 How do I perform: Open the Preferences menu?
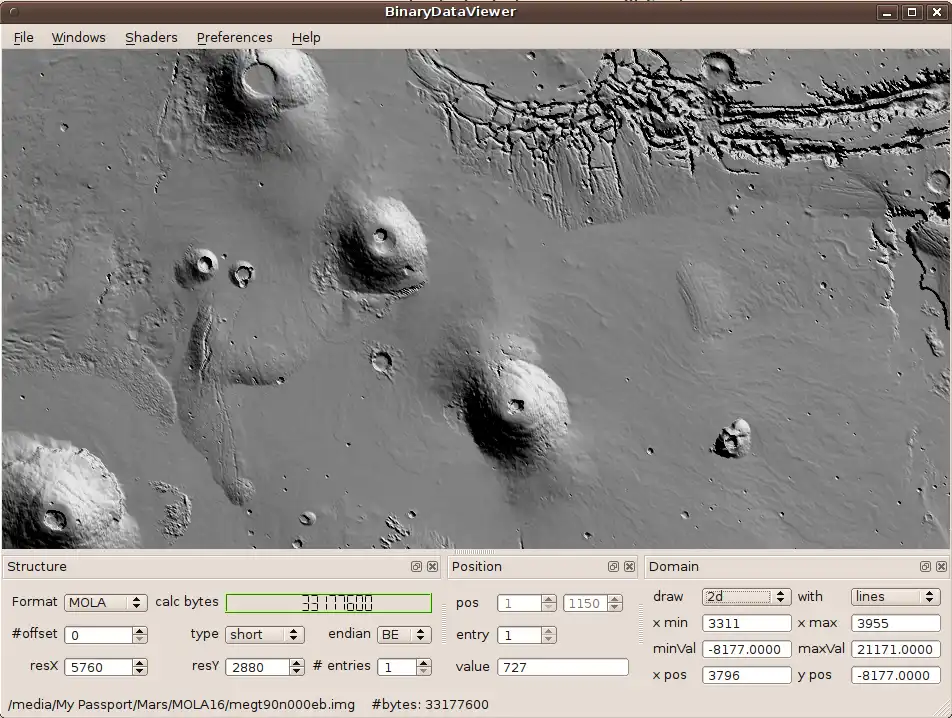[x=234, y=37]
